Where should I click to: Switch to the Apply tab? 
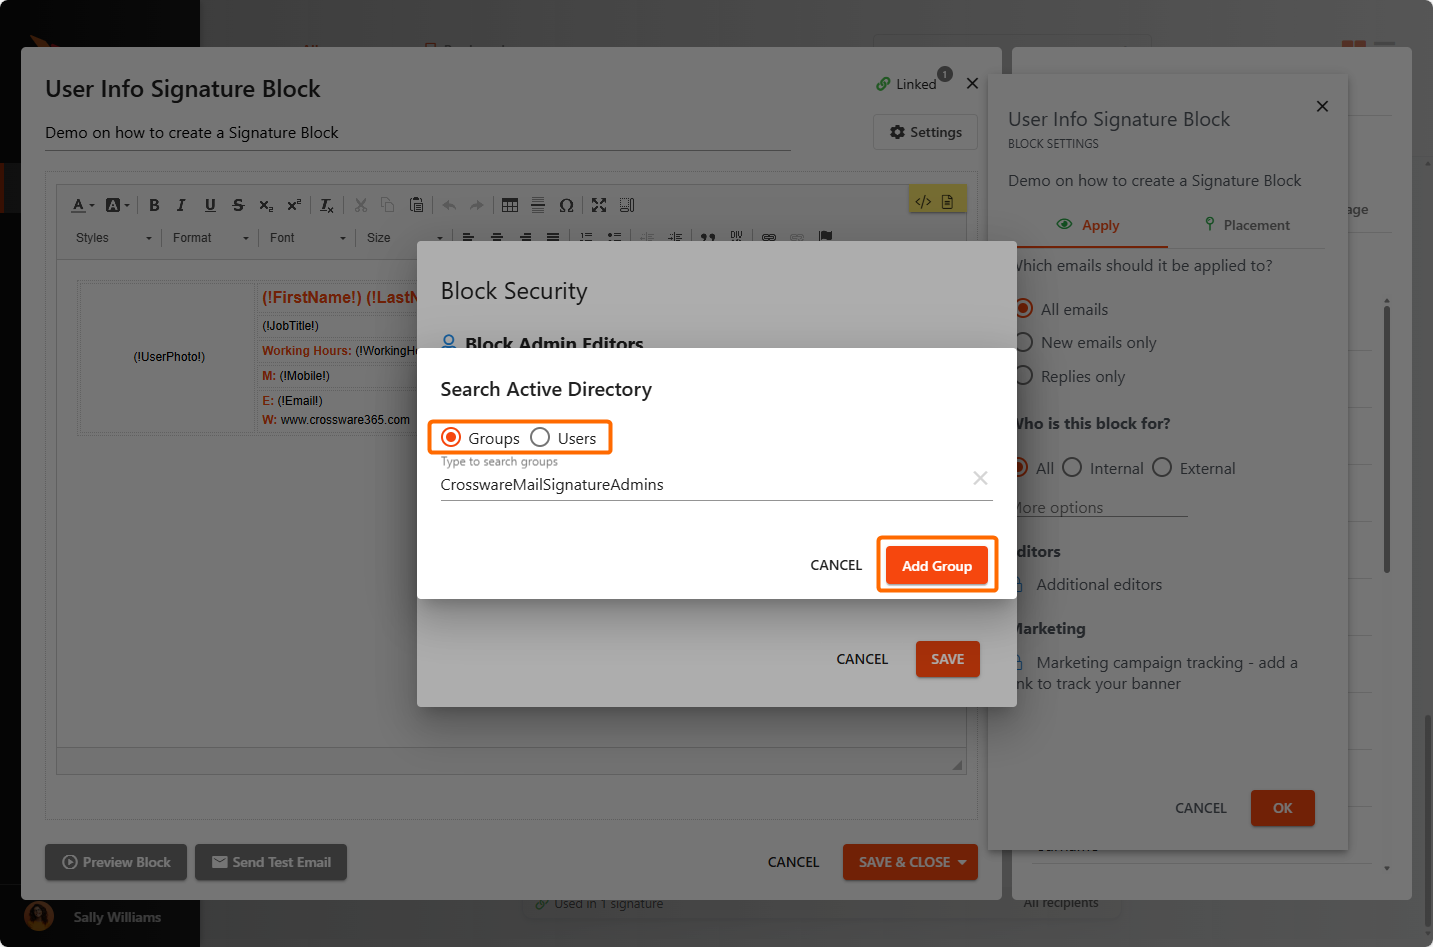coord(1089,225)
